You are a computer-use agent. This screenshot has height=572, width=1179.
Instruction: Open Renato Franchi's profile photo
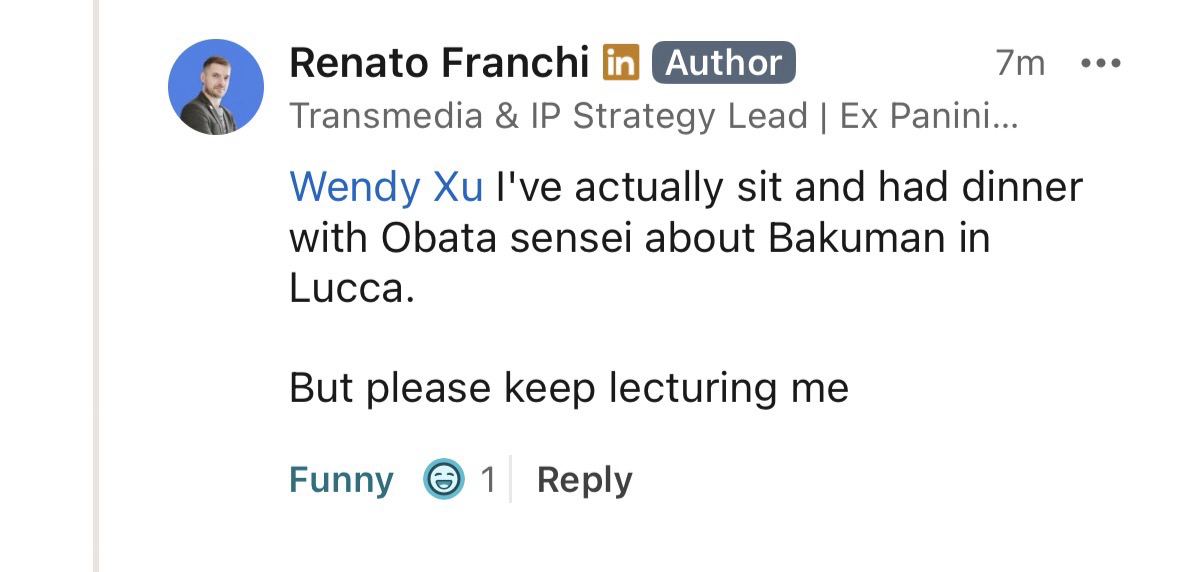pyautogui.click(x=215, y=89)
